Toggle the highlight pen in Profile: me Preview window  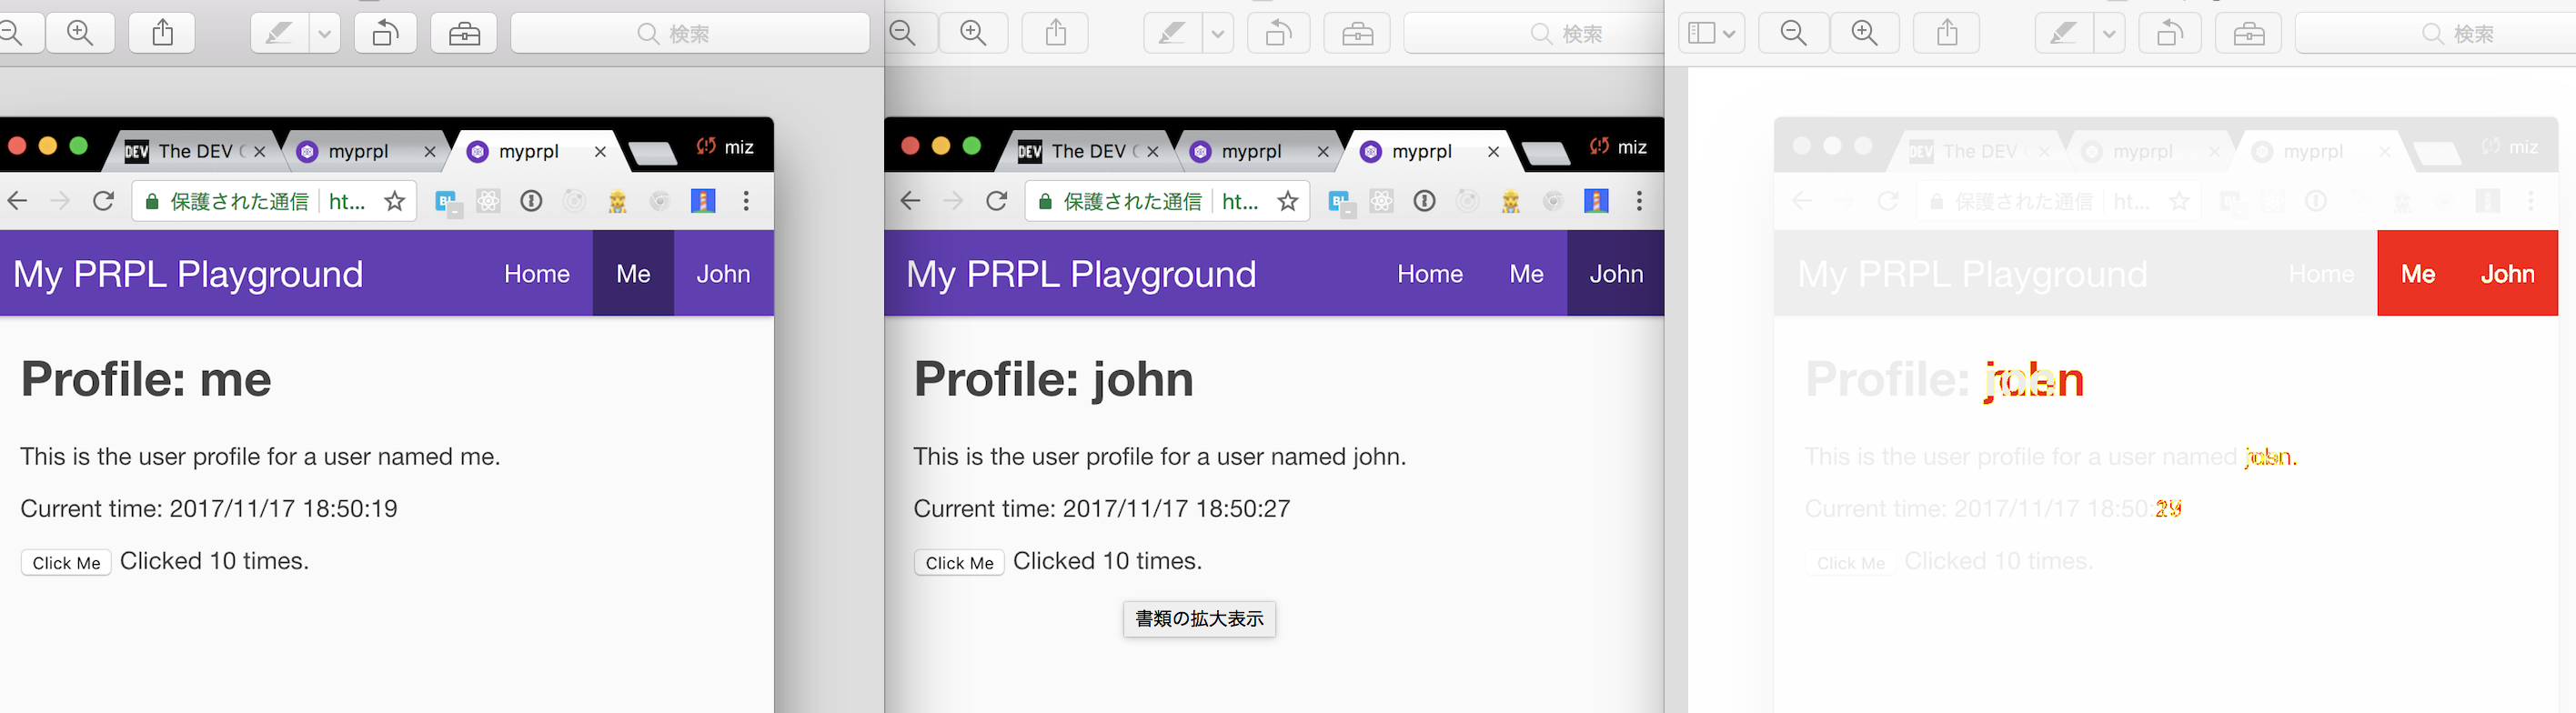[x=278, y=33]
